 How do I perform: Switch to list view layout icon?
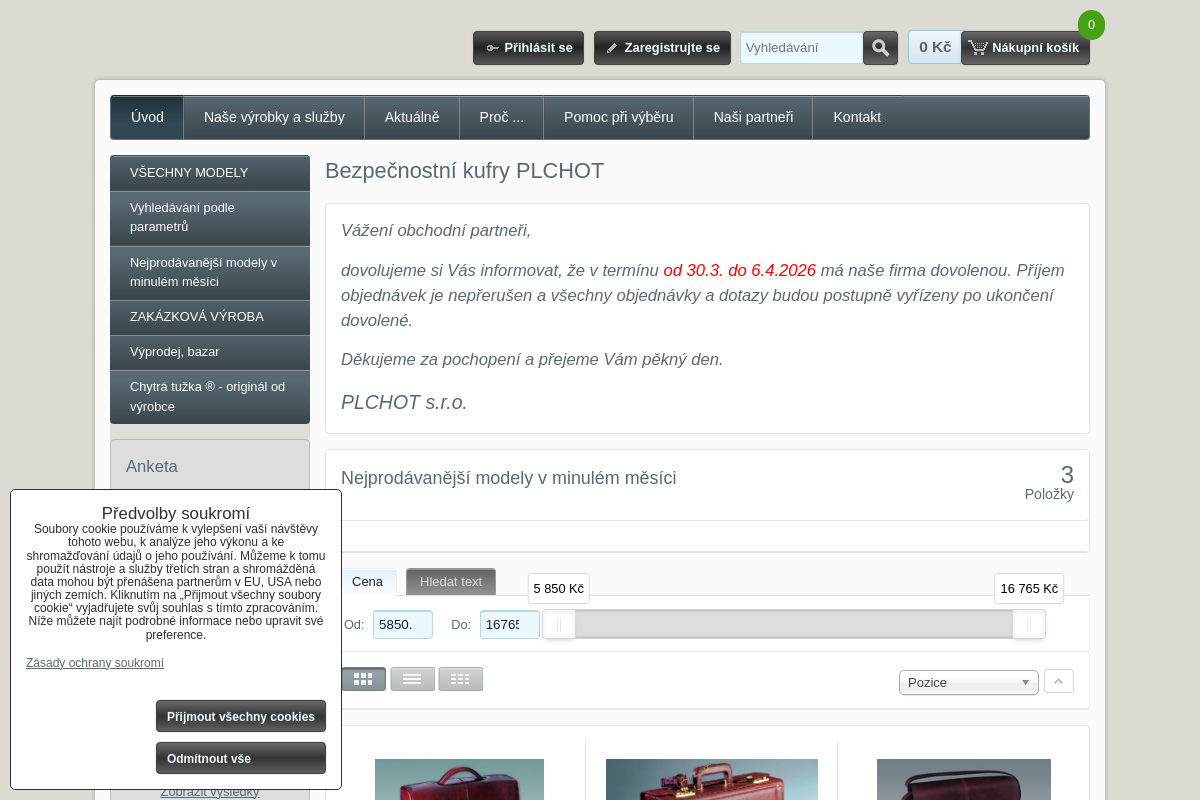pyautogui.click(x=412, y=679)
